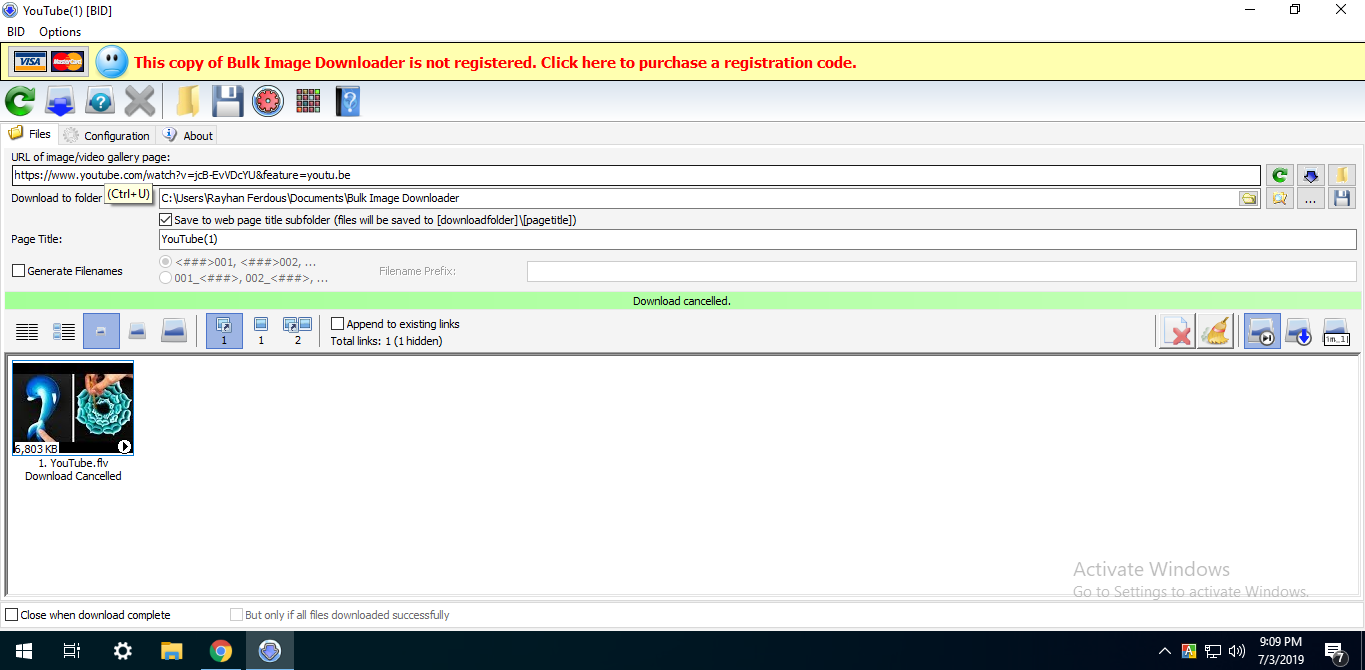Toggle the linked images filter labeled 1
The width and height of the screenshot is (1365, 670).
224,331
